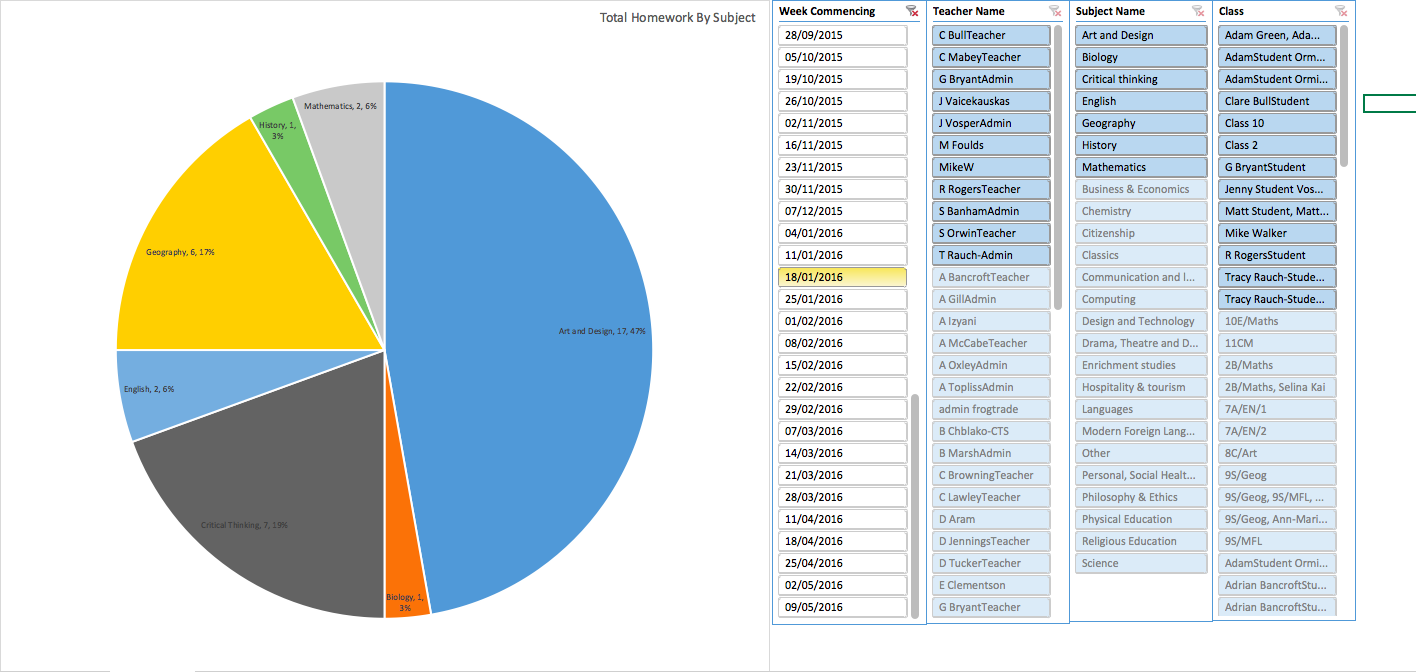This screenshot has height=672, width=1416.
Task: Select R RogersStudent class item
Action: coord(1277,255)
